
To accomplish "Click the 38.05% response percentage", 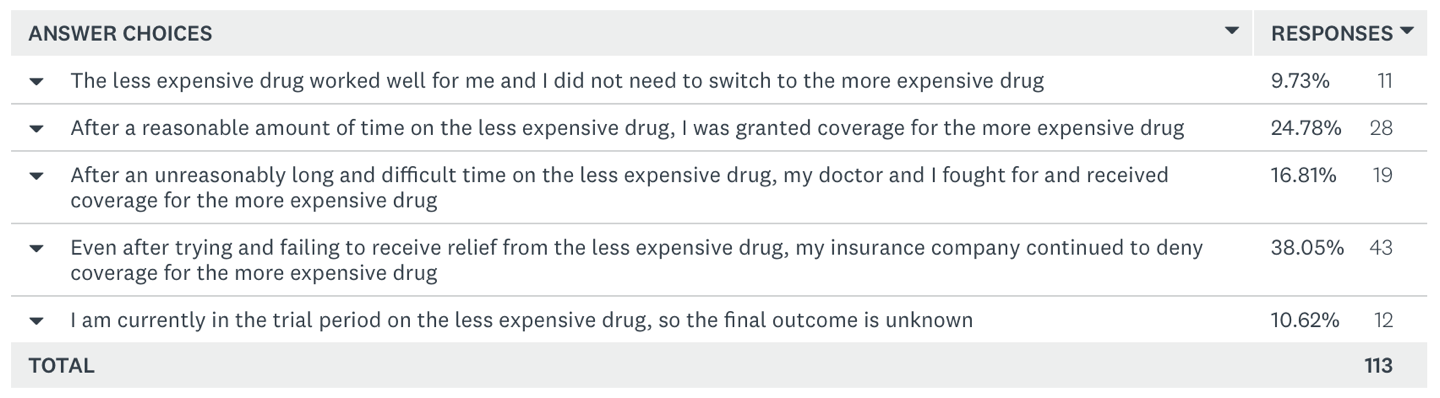I will (1307, 247).
